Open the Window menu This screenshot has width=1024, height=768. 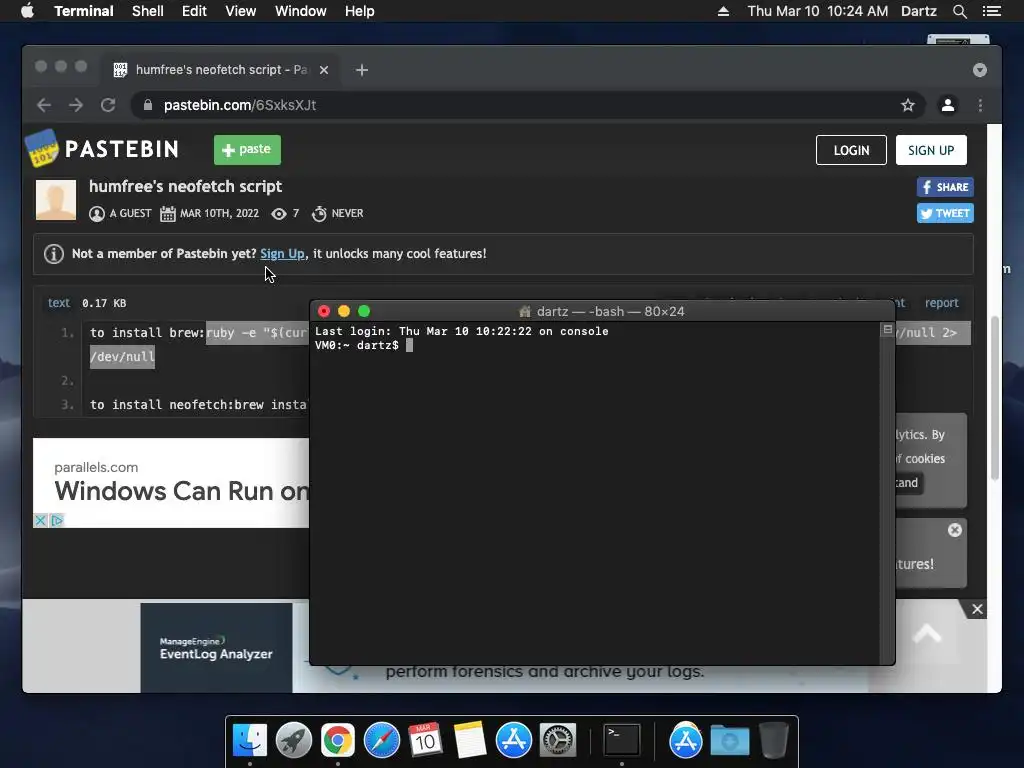click(300, 11)
